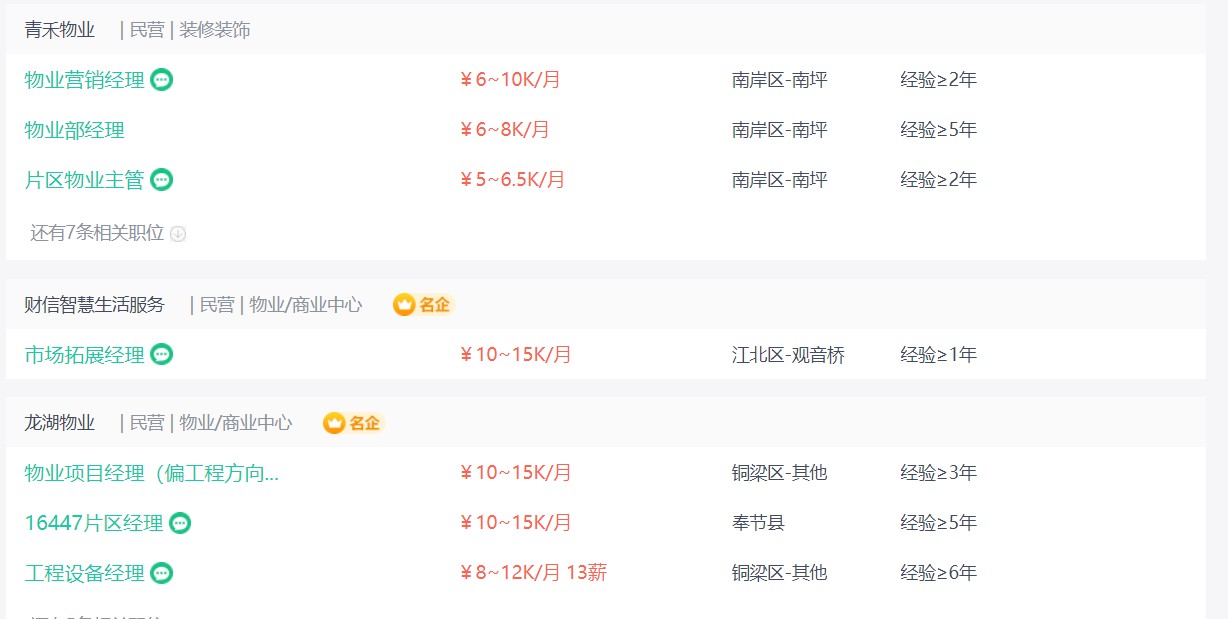Open 物业项目经理（偏工程方向 job listing
The height and width of the screenshot is (619, 1228).
pos(152,473)
